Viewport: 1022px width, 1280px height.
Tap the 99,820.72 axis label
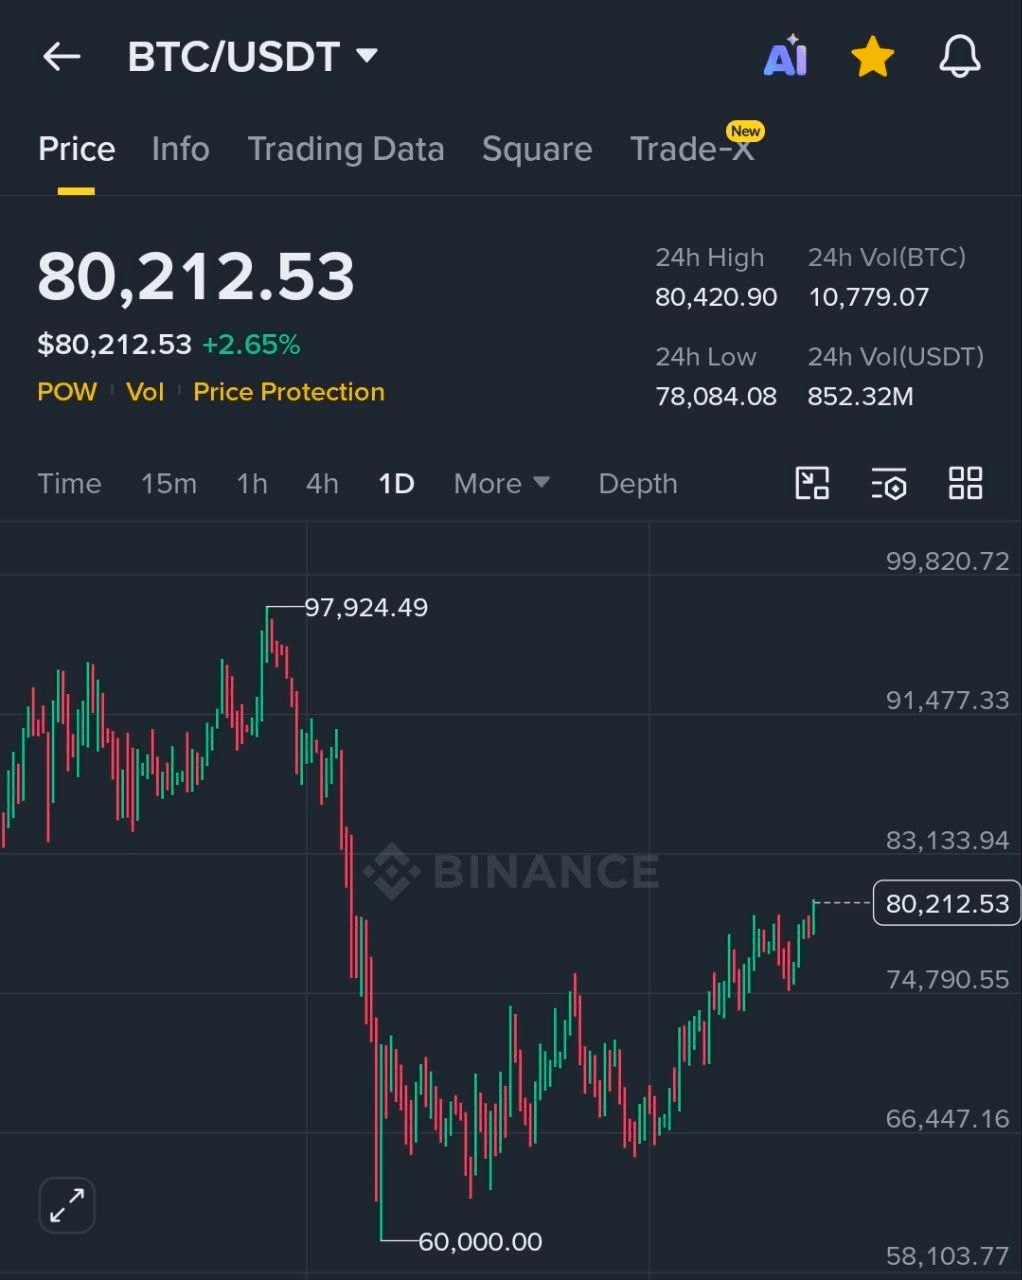(x=947, y=561)
